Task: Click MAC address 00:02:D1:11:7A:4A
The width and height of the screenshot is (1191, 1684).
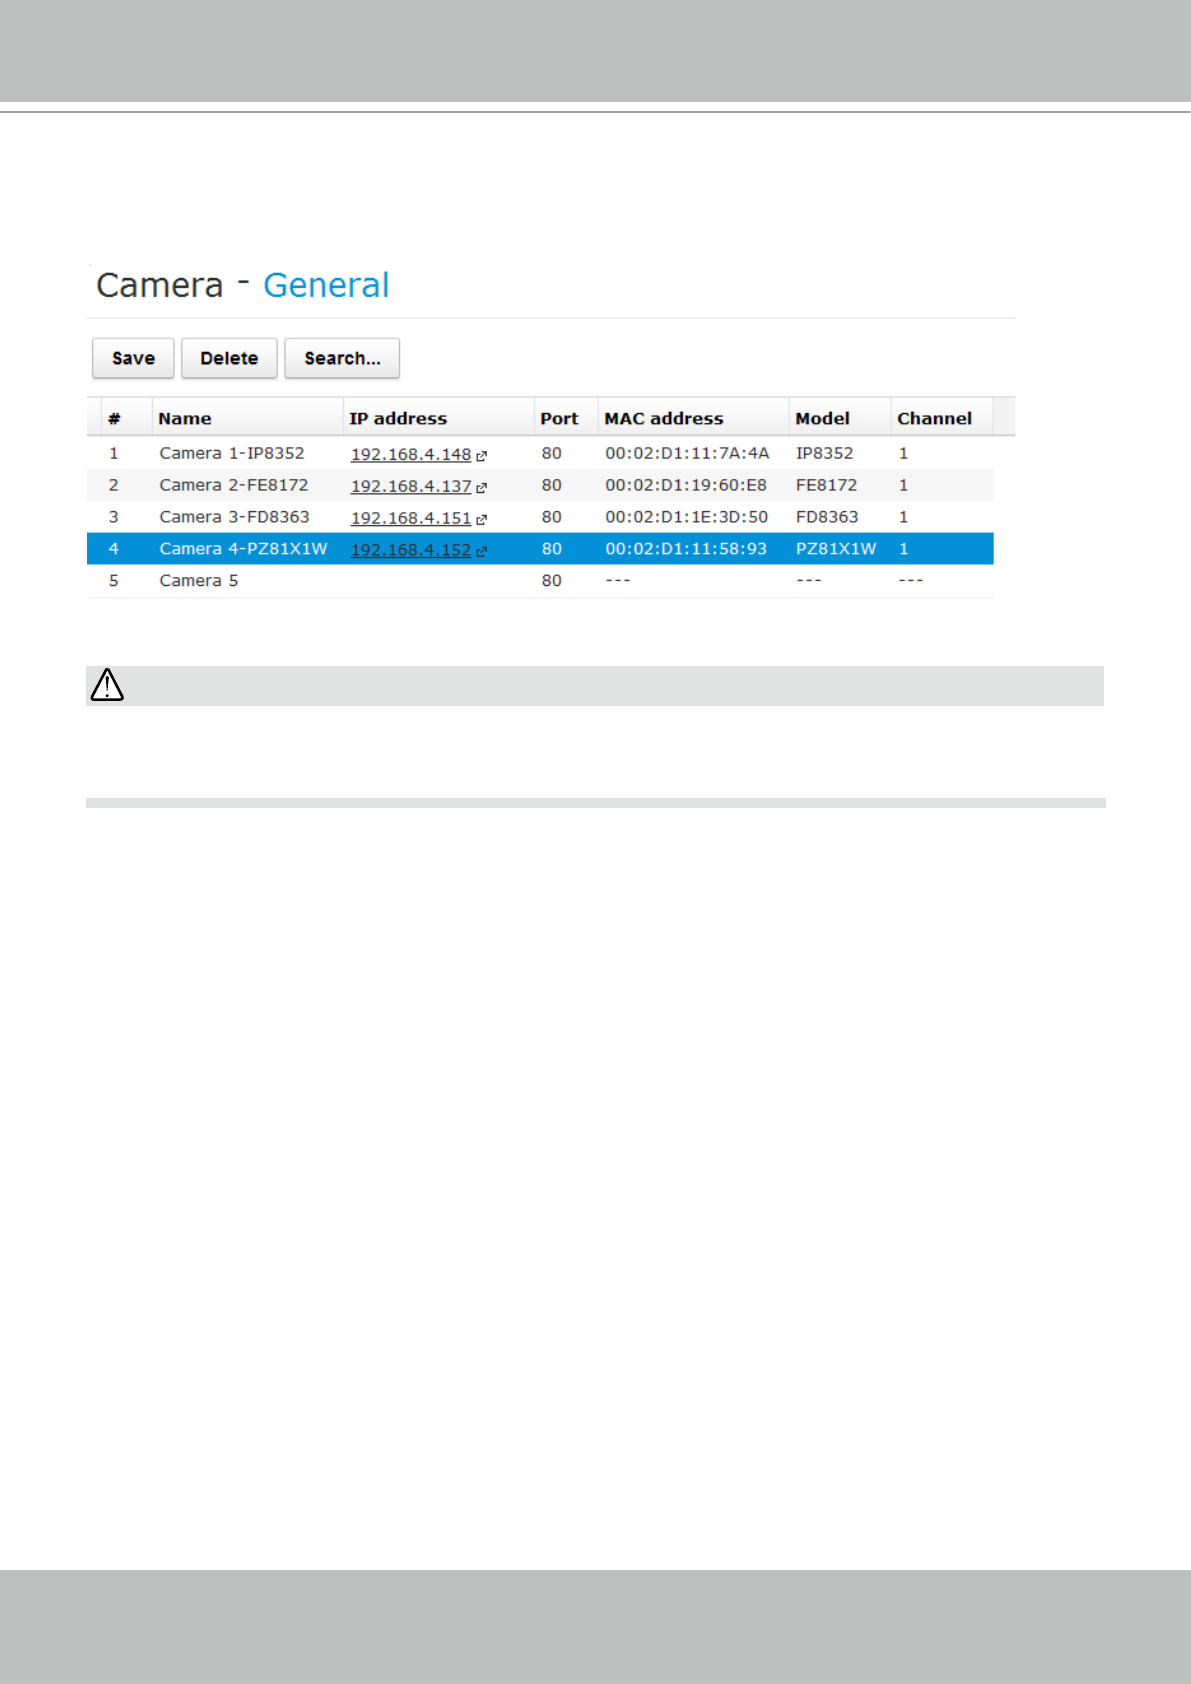Action: point(687,453)
